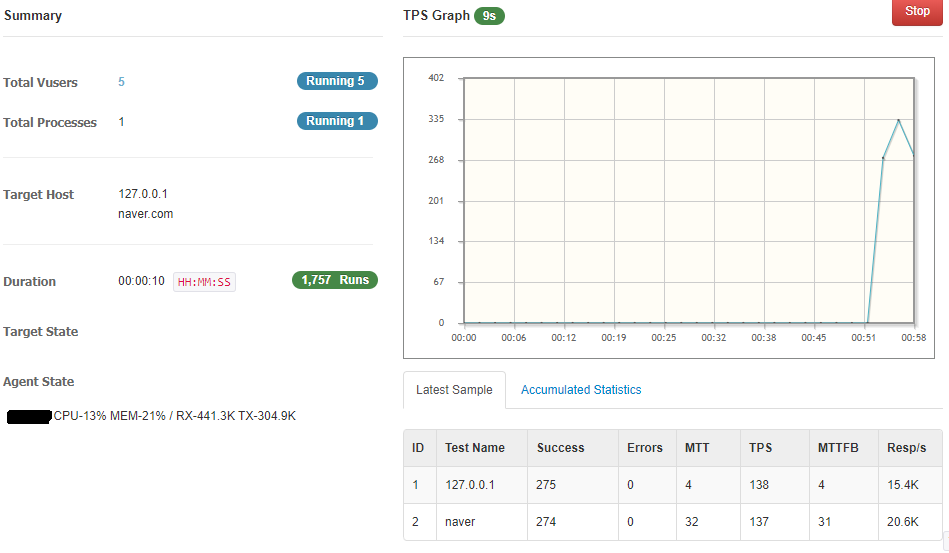949x553 pixels.
Task: Open test ID 1 link in table
Action: pyautogui.click(x=416, y=485)
